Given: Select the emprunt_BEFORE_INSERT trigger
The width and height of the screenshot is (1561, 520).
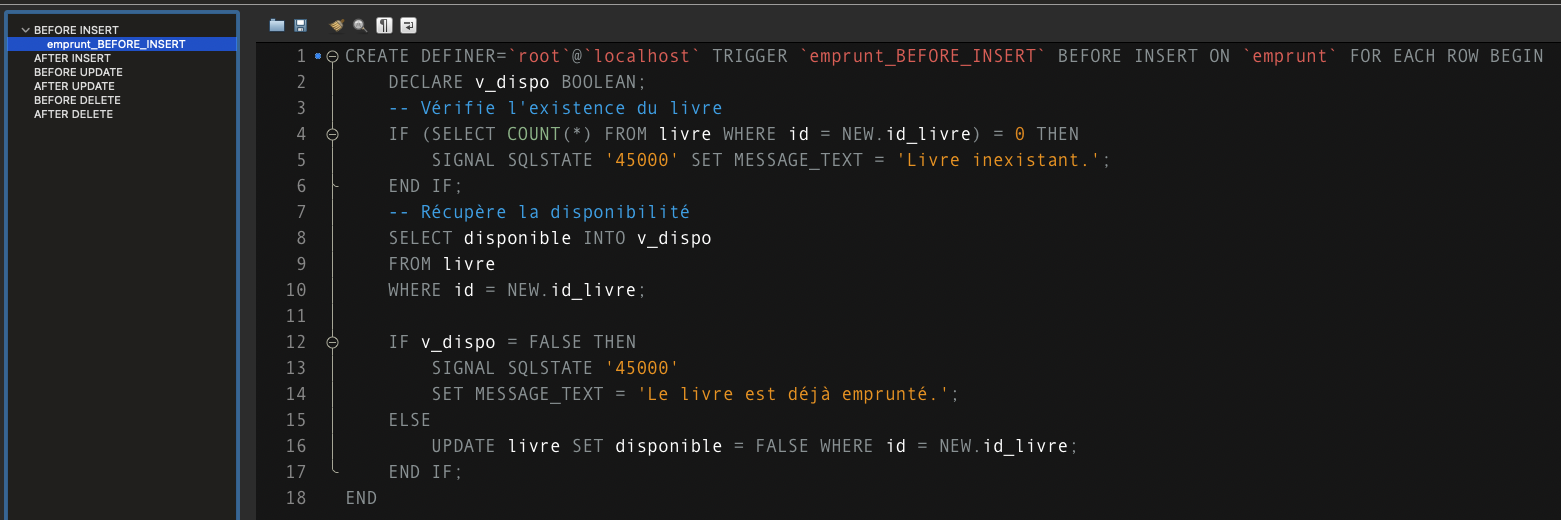Looking at the screenshot, I should (x=115, y=44).
